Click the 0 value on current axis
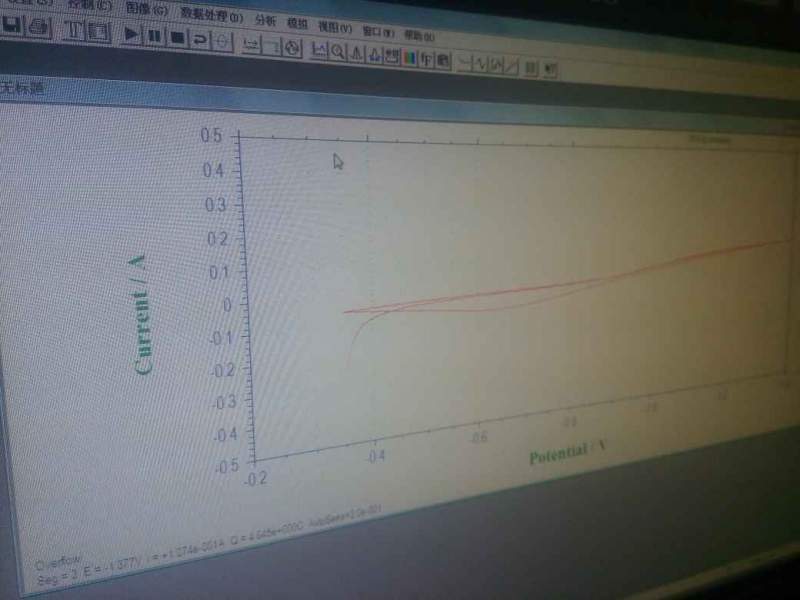The height and width of the screenshot is (600, 800). pos(228,305)
